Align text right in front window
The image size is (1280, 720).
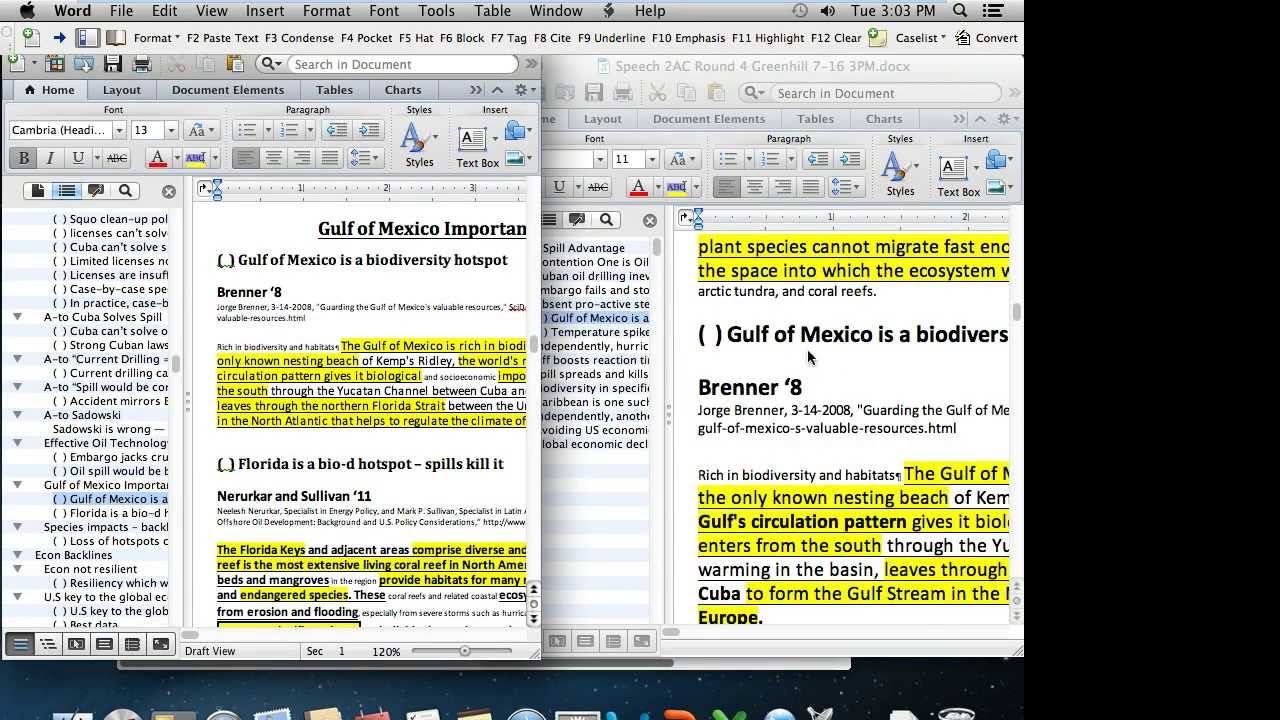301,158
